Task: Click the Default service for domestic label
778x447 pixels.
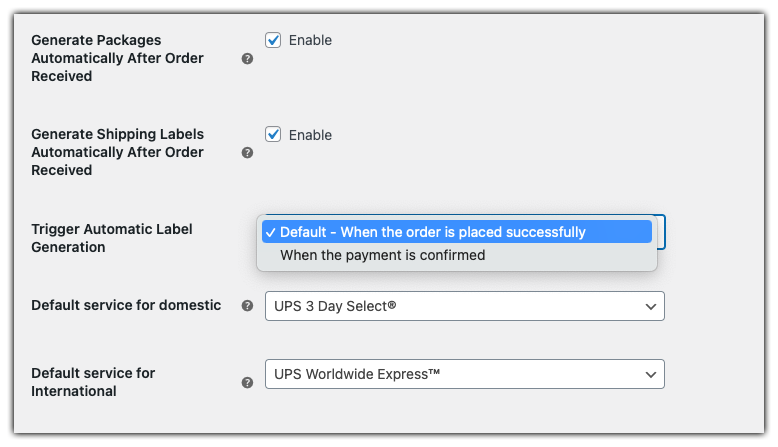Action: pyautogui.click(x=126, y=305)
